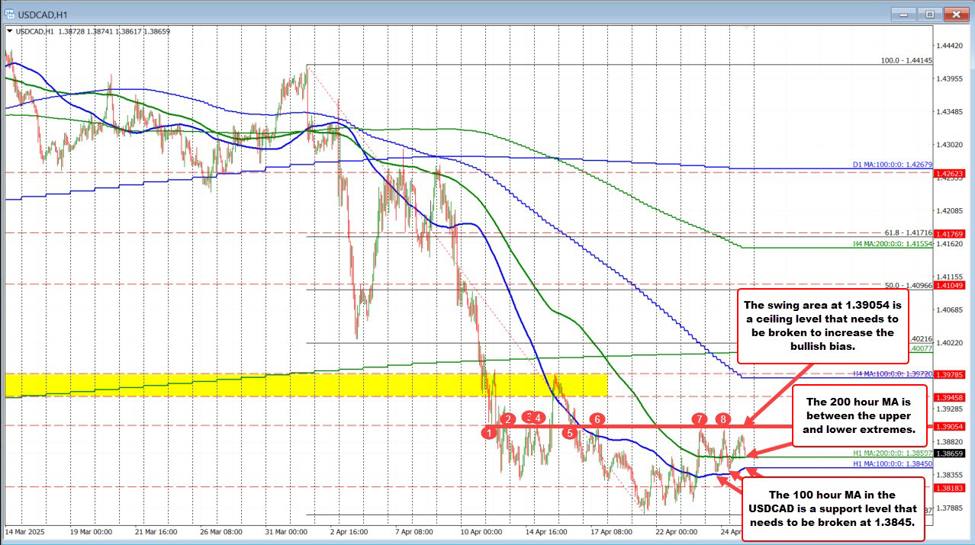The height and width of the screenshot is (545, 975).
Task: Click red circle marker number 7
Action: (700, 418)
